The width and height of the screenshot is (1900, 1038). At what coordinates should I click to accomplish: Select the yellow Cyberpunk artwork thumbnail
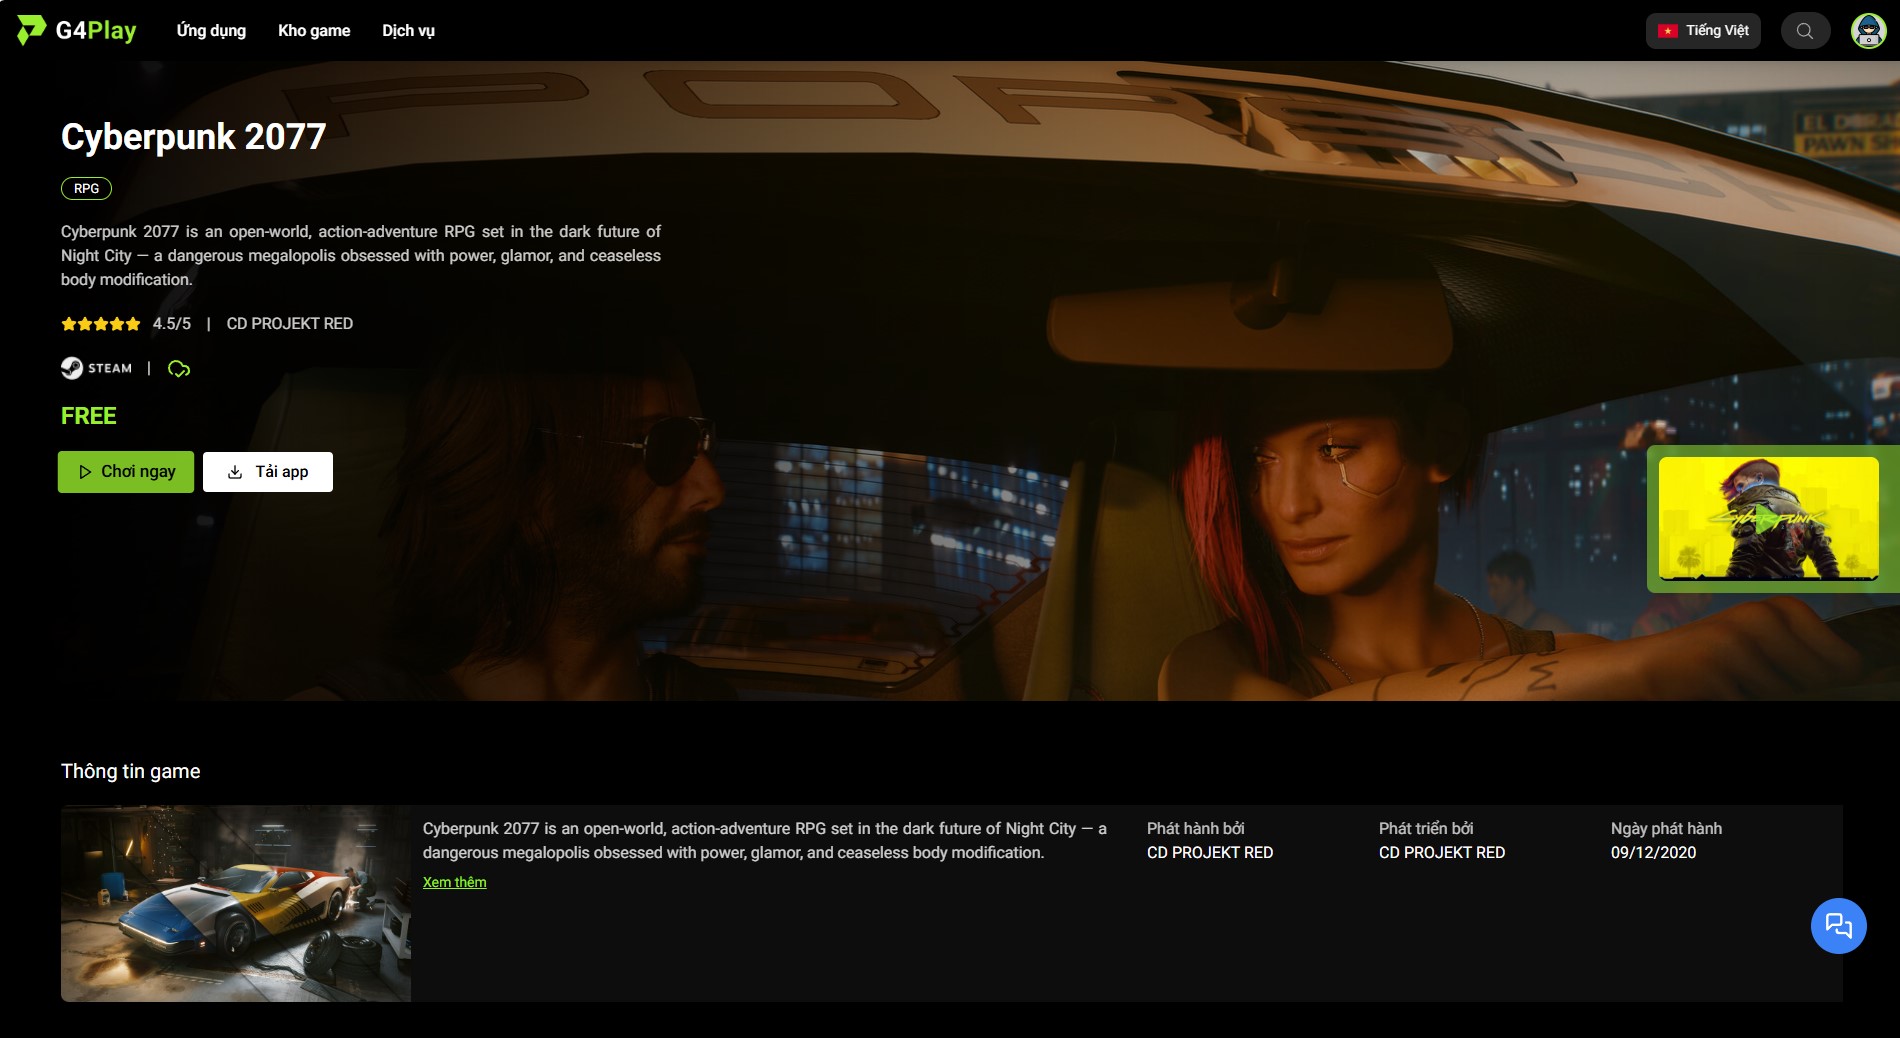point(1768,519)
